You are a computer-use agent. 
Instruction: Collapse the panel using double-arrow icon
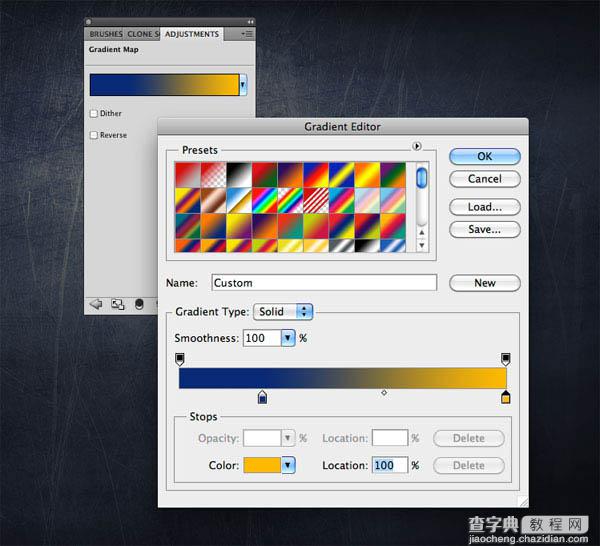(250, 22)
